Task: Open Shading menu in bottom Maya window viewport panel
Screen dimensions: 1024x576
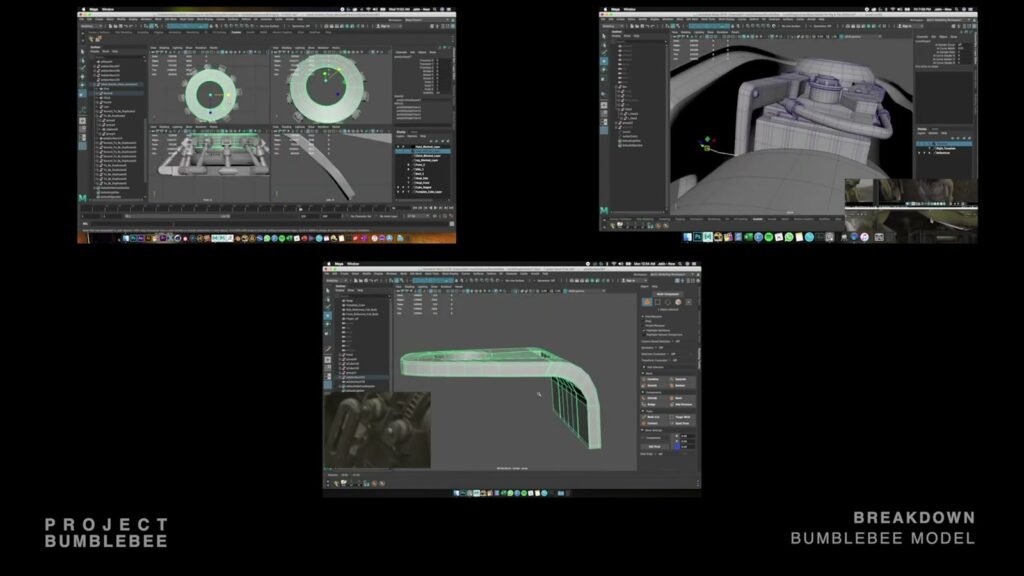Action: pyautogui.click(x=409, y=287)
